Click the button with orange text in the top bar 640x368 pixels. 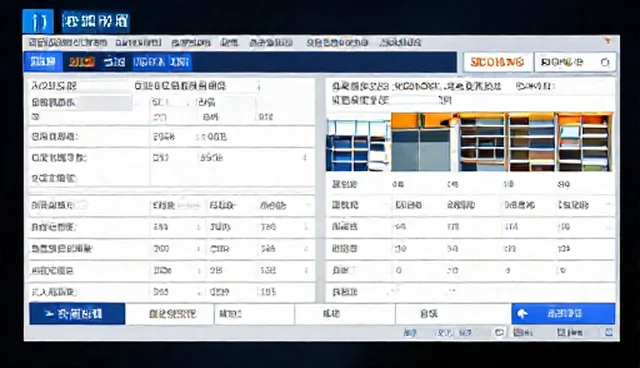click(497, 62)
